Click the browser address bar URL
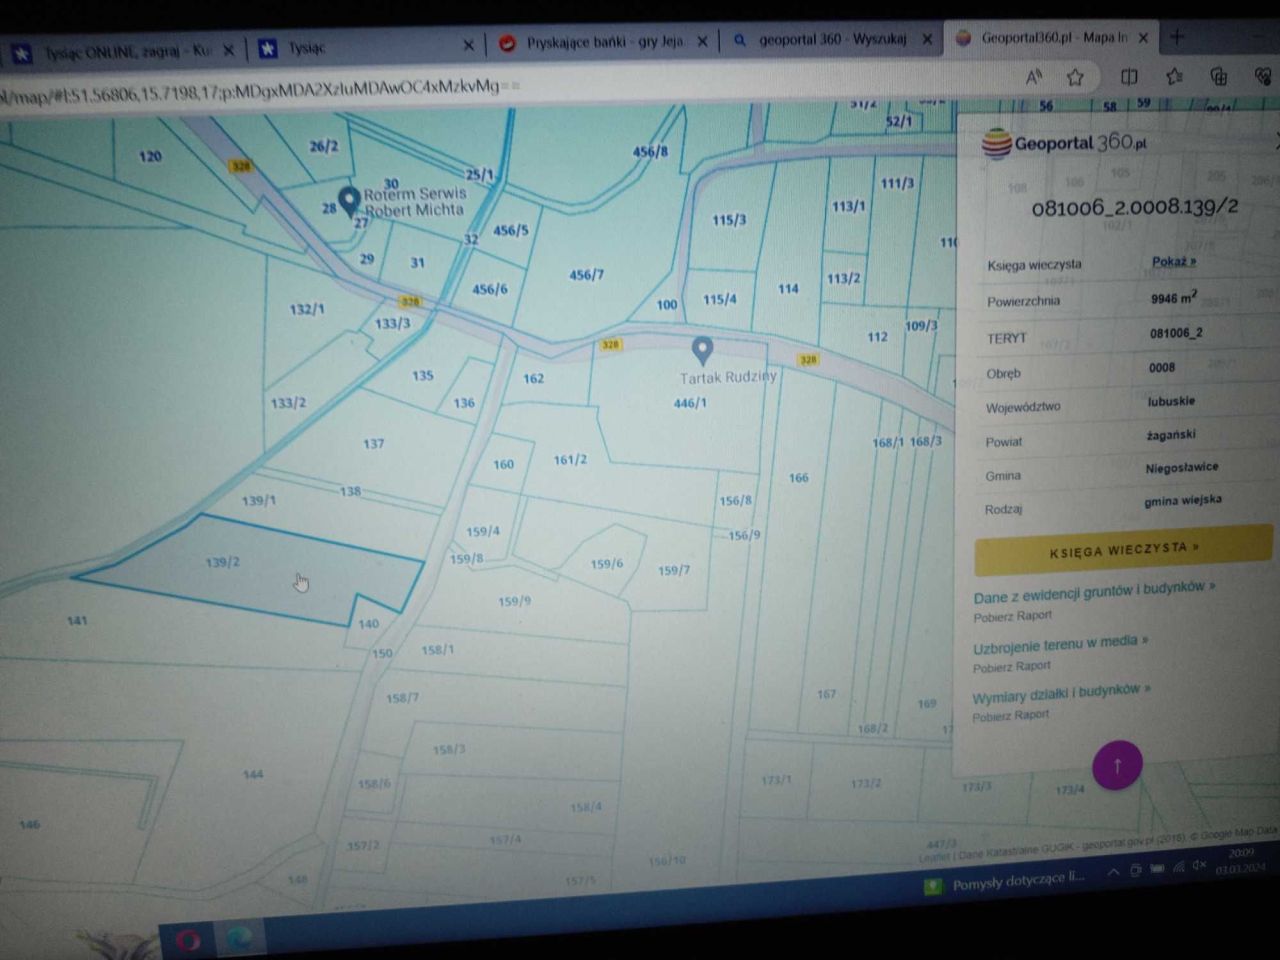The width and height of the screenshot is (1280, 960). click(x=260, y=91)
